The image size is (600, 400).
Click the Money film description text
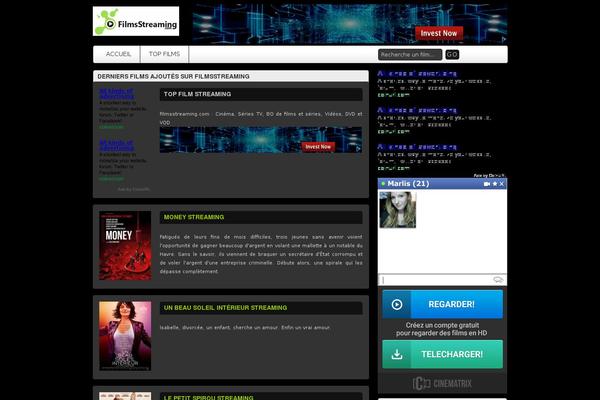(x=261, y=254)
